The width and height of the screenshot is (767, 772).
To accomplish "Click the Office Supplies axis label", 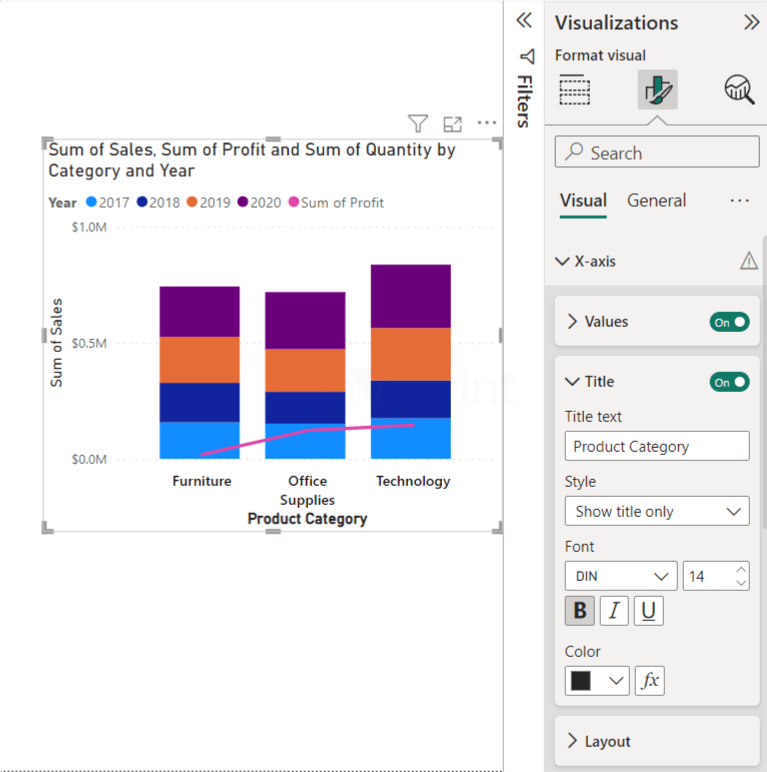I will point(307,490).
